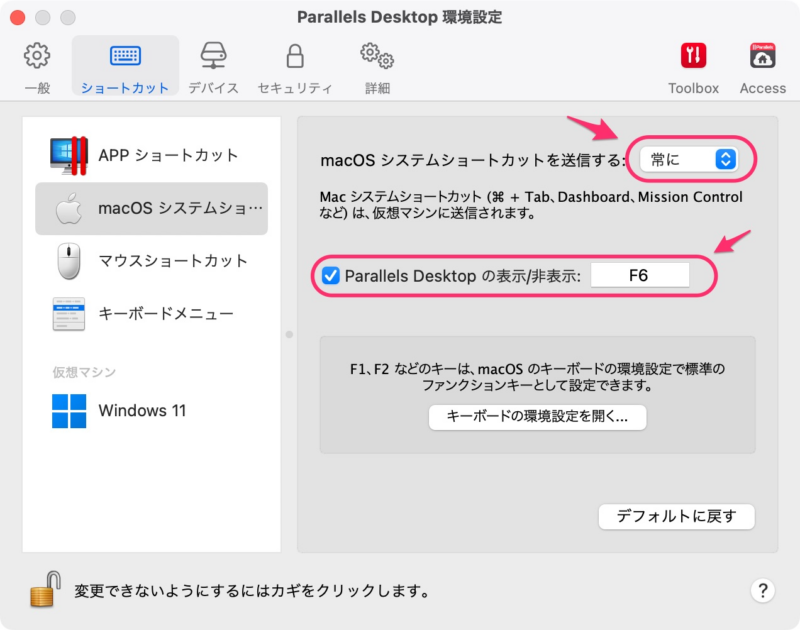This screenshot has width=800, height=630.
Task: Click the Windows 11 logo icon
Action: click(x=69, y=411)
